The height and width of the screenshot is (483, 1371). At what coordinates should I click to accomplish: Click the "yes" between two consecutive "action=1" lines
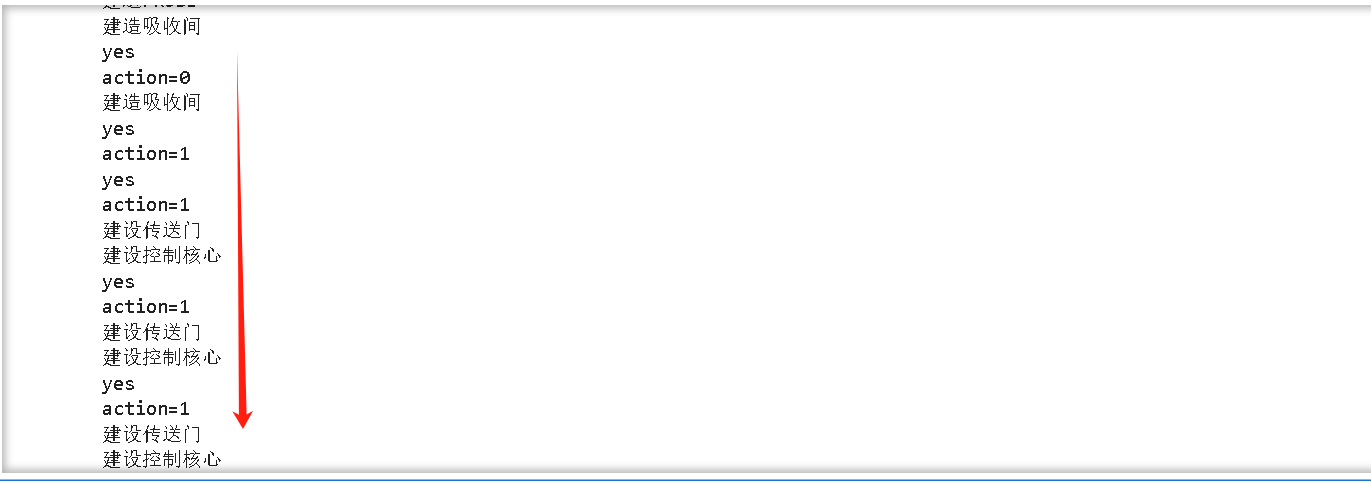118,181
